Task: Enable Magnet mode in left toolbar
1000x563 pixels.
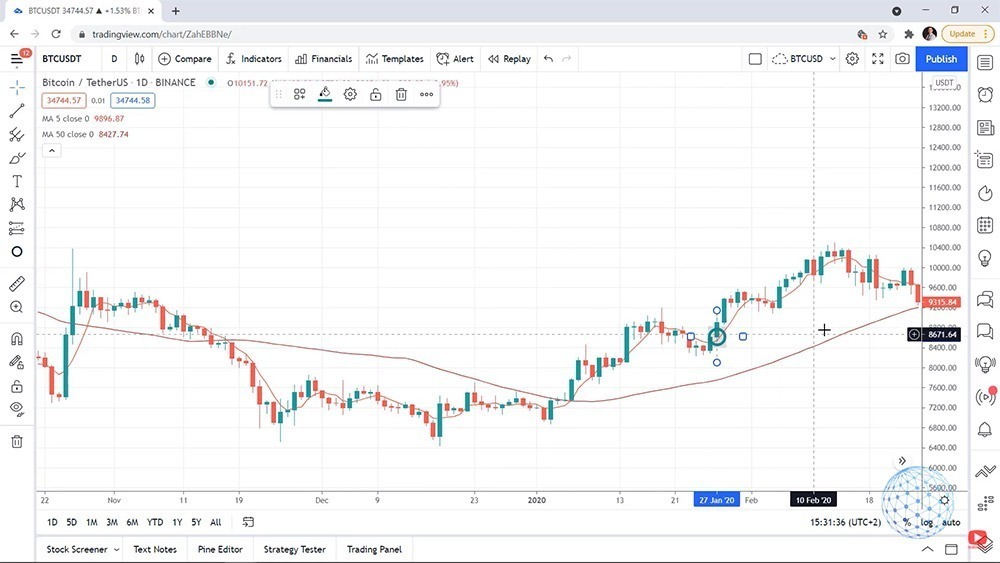Action: click(x=17, y=339)
